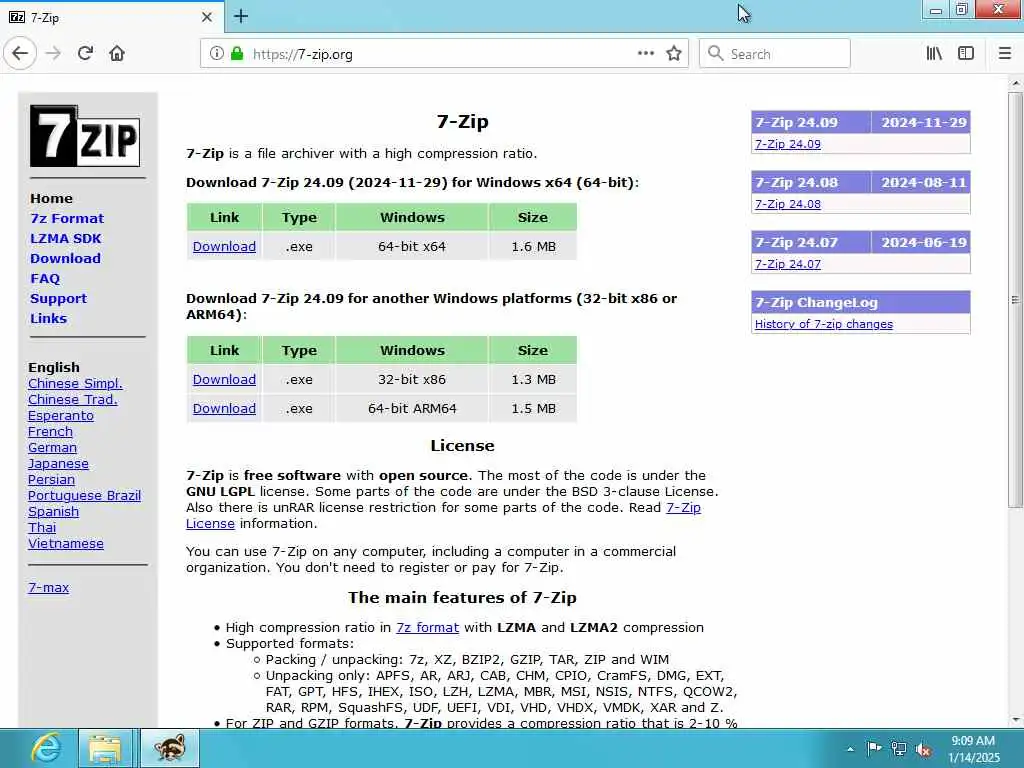
Task: Reload the 7-zip.org page
Action: click(x=85, y=54)
